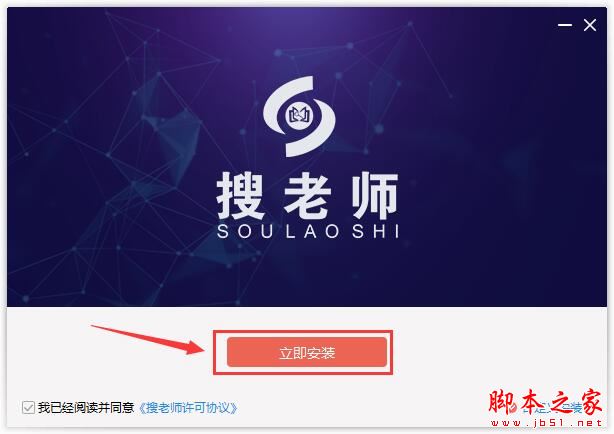Click the 脚 character of the watermark

[x=502, y=401]
